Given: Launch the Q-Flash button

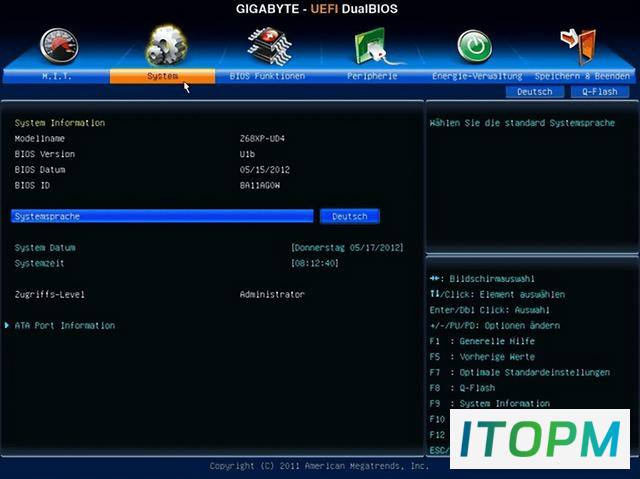Looking at the screenshot, I should [600, 92].
